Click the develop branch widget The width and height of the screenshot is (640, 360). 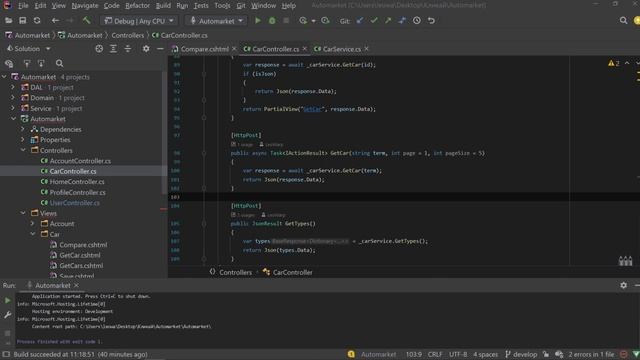[521, 354]
